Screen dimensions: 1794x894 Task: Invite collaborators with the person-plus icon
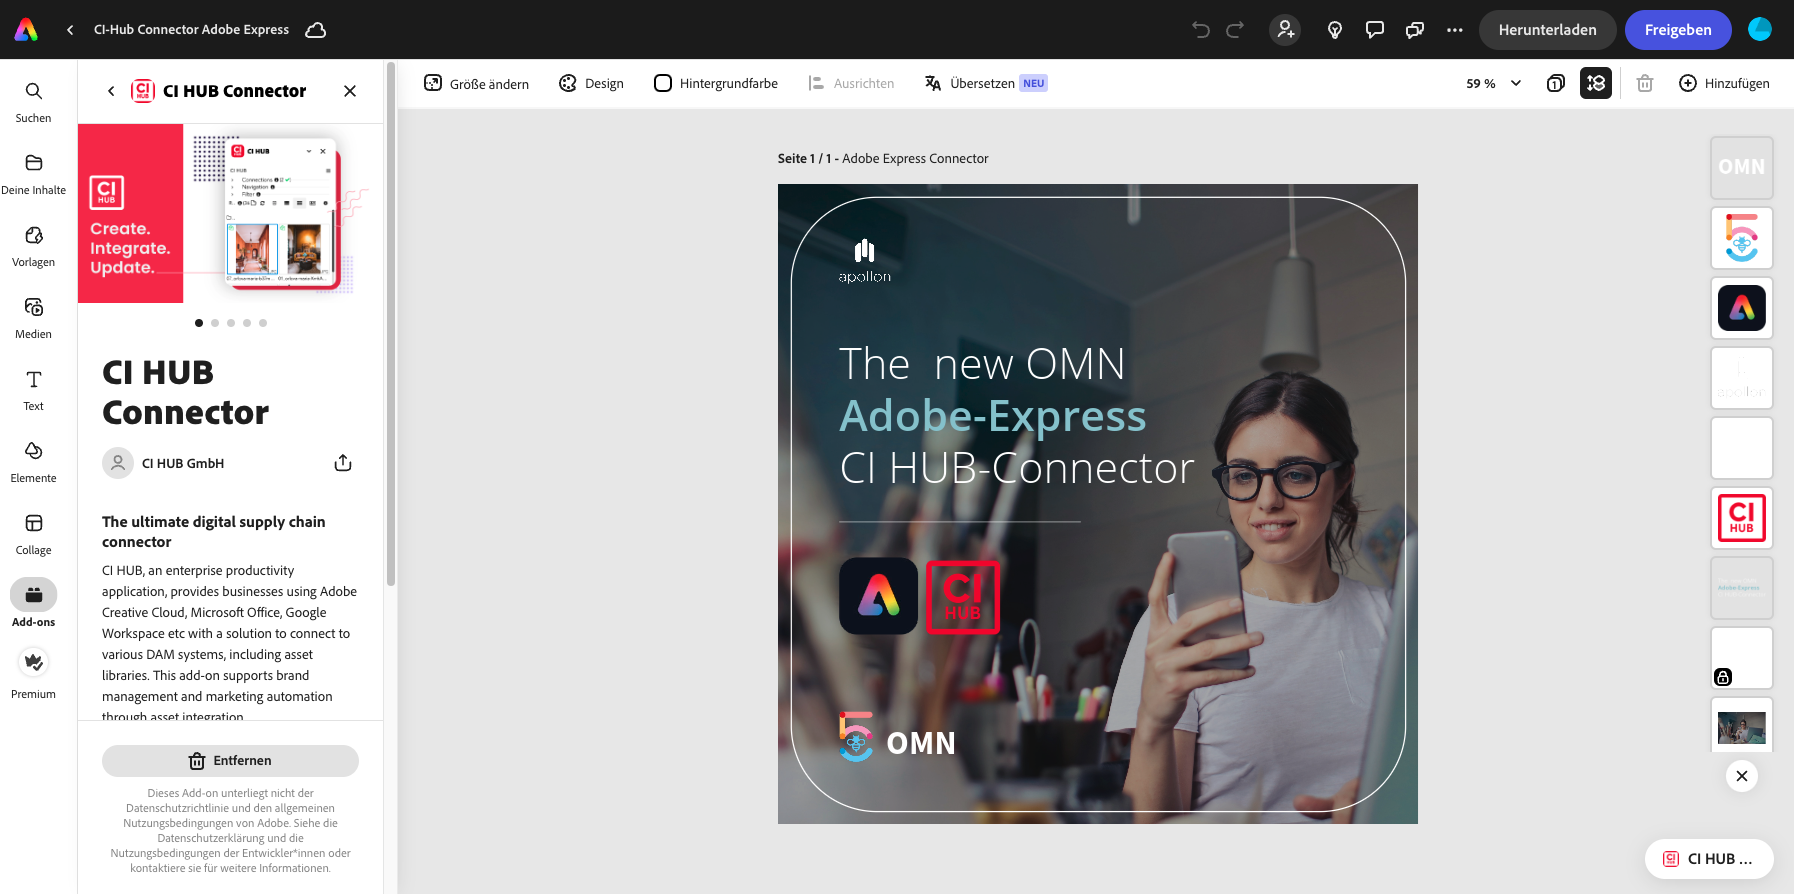[1286, 30]
